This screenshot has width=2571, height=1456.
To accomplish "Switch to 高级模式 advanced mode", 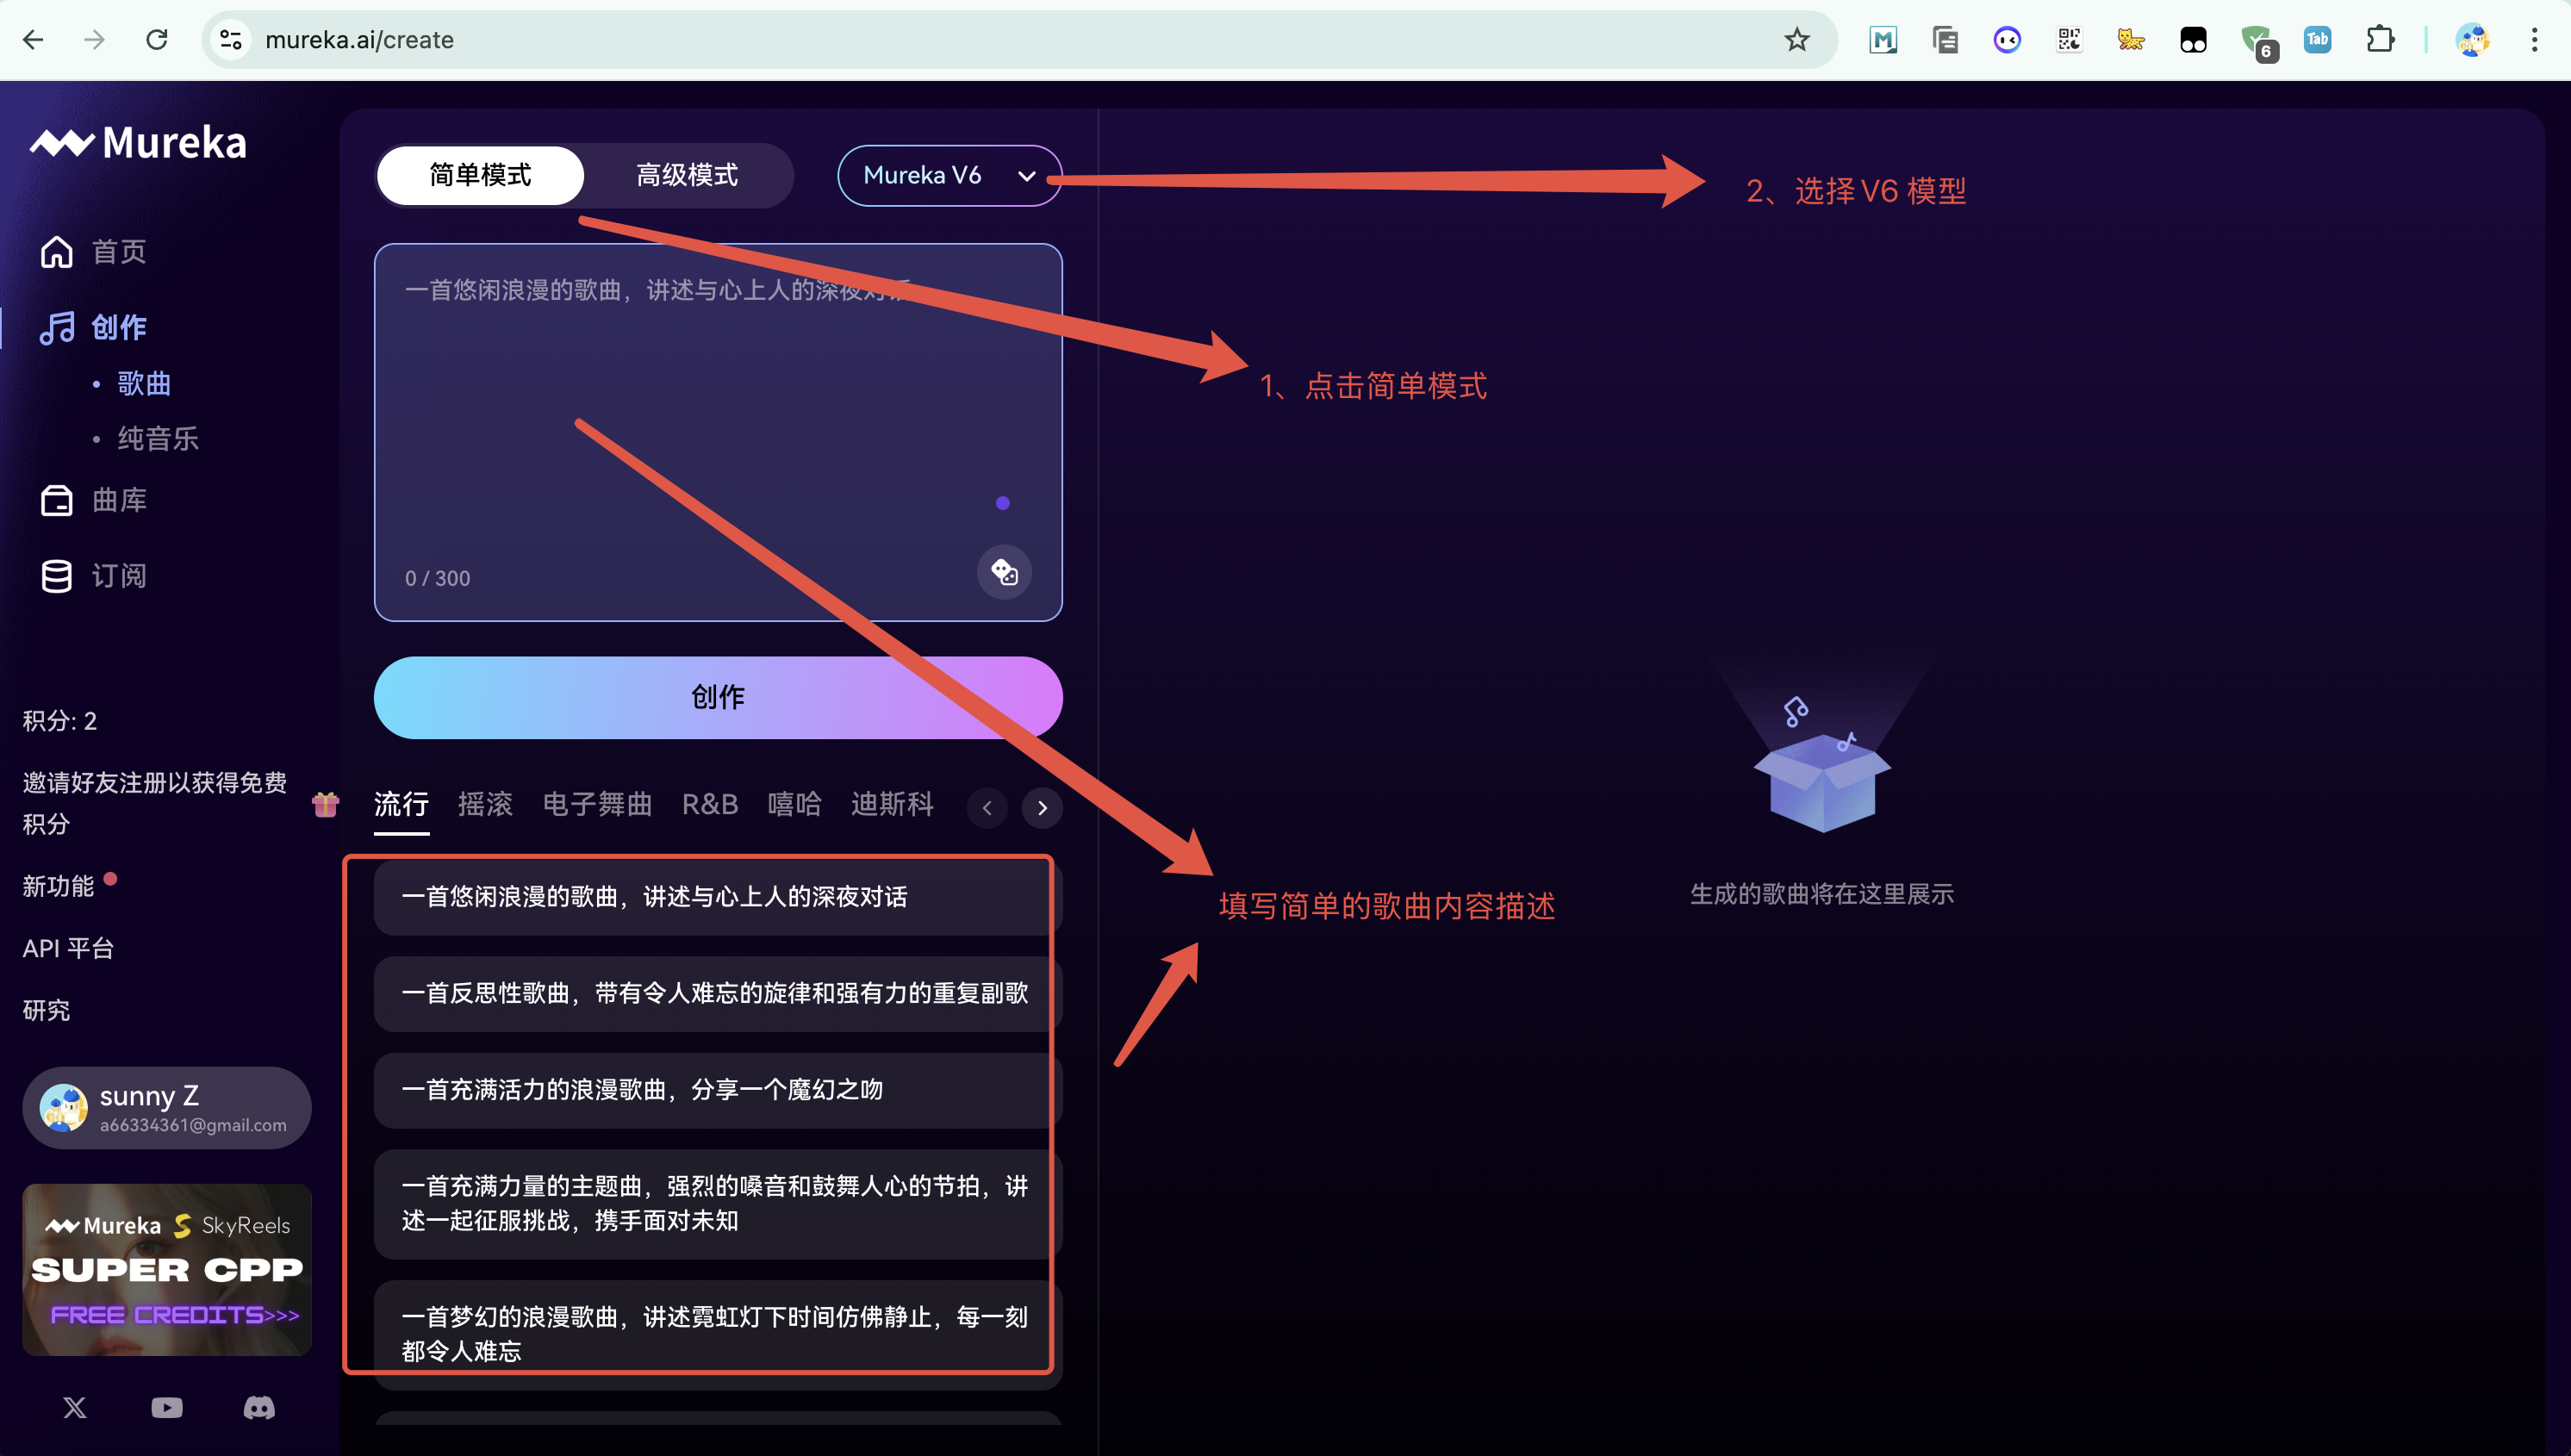I will tap(687, 176).
